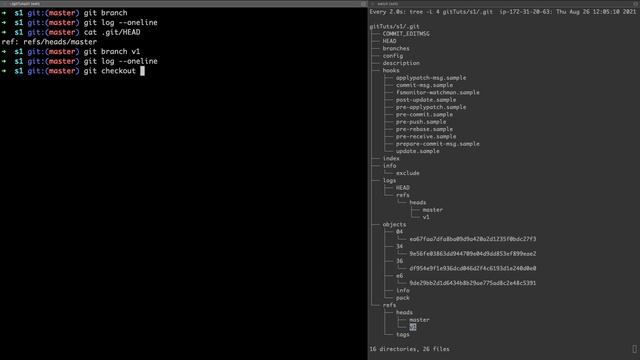Select the 'exclude' file under info

pyautogui.click(x=407, y=173)
